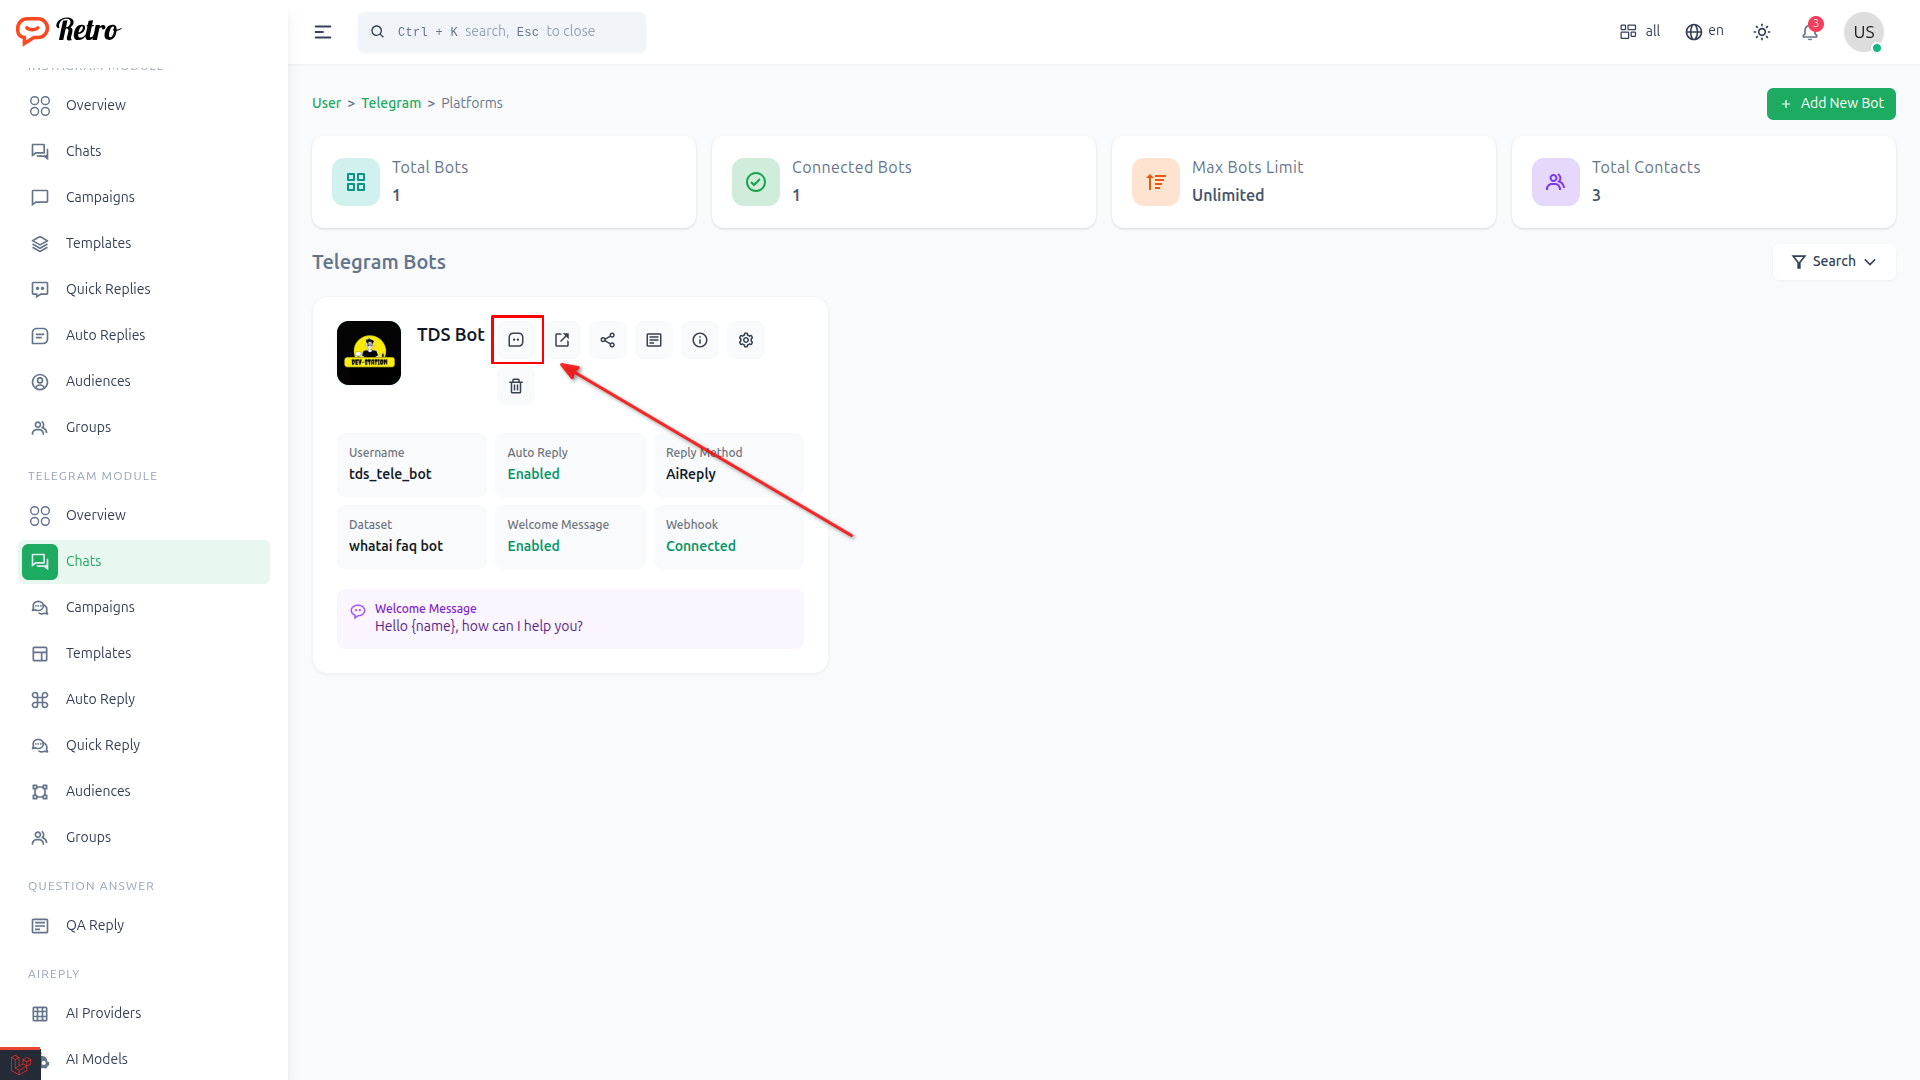Click the TDS Bot share icon
Viewport: 1920px width, 1080px height.
point(608,340)
